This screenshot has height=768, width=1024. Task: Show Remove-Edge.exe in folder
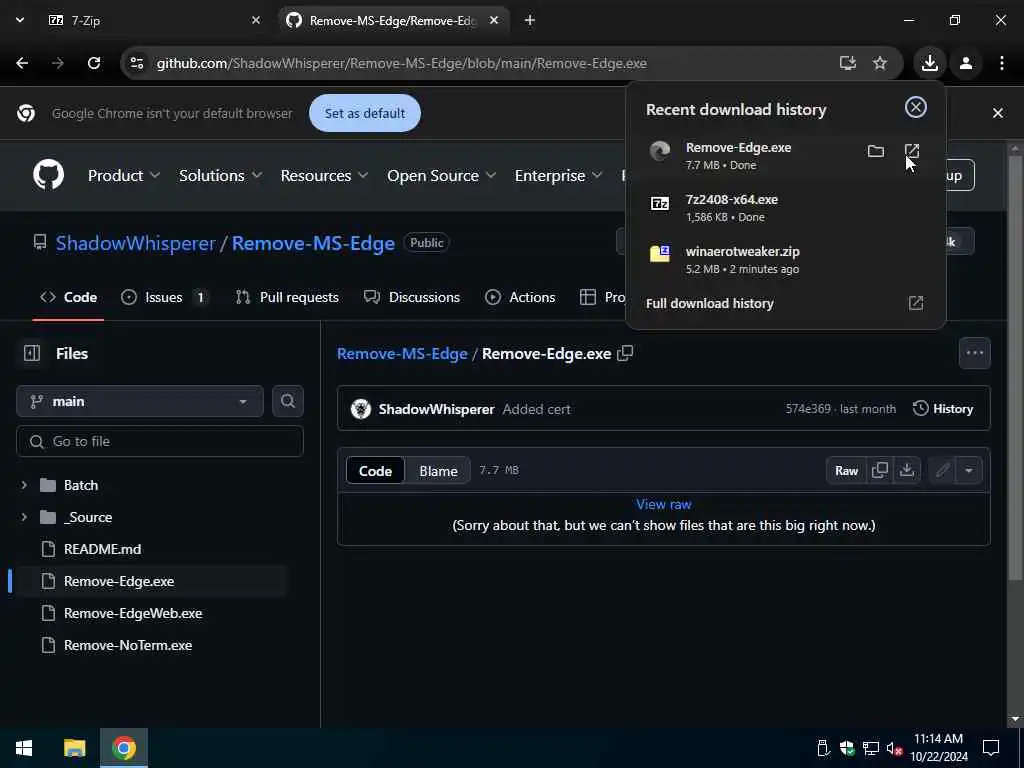(x=876, y=152)
